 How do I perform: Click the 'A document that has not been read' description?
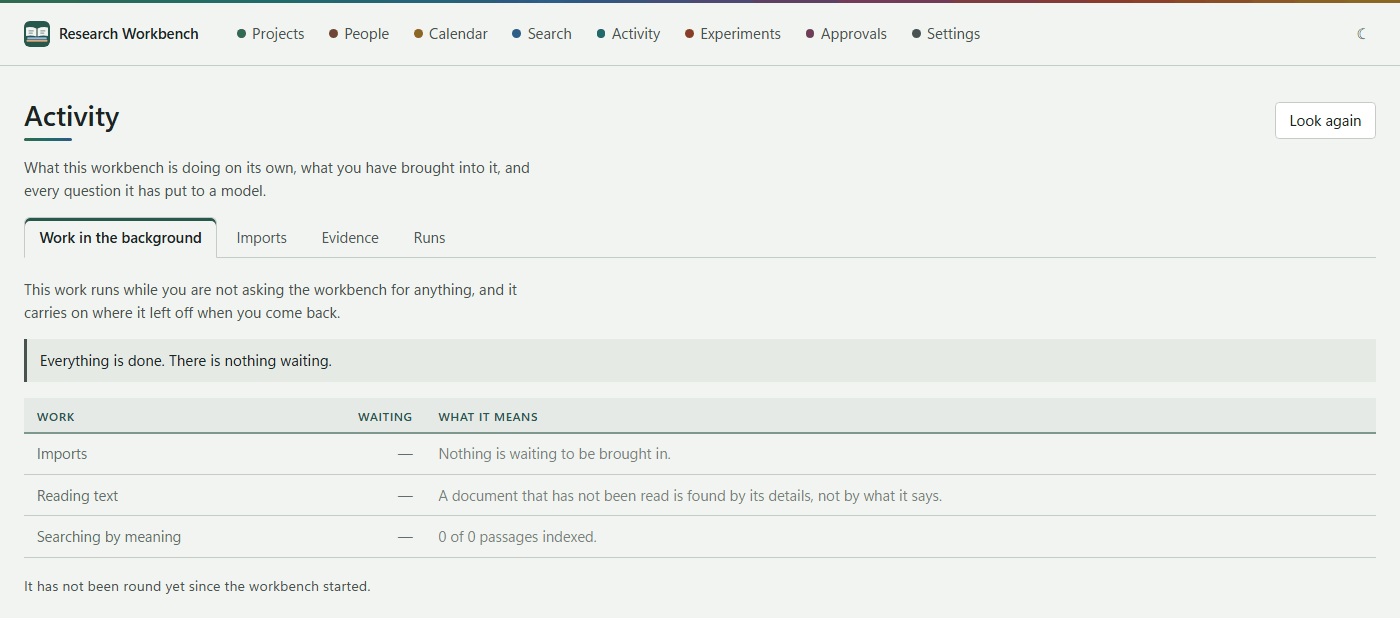click(x=690, y=496)
